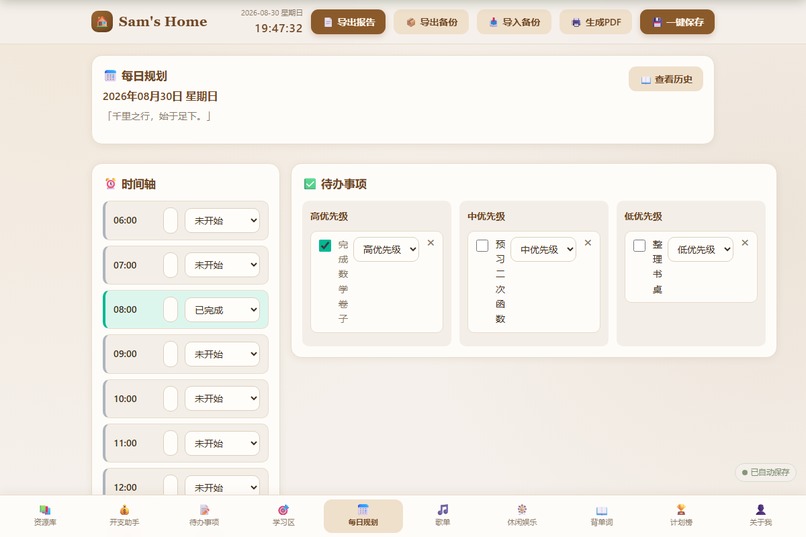
Task: Open 资源库 in bottom navigation
Action: [45, 515]
